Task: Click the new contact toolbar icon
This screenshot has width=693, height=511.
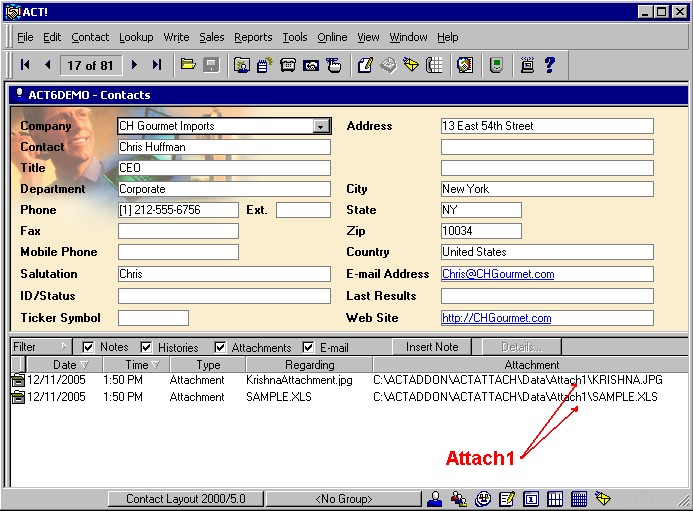Action: (242, 65)
